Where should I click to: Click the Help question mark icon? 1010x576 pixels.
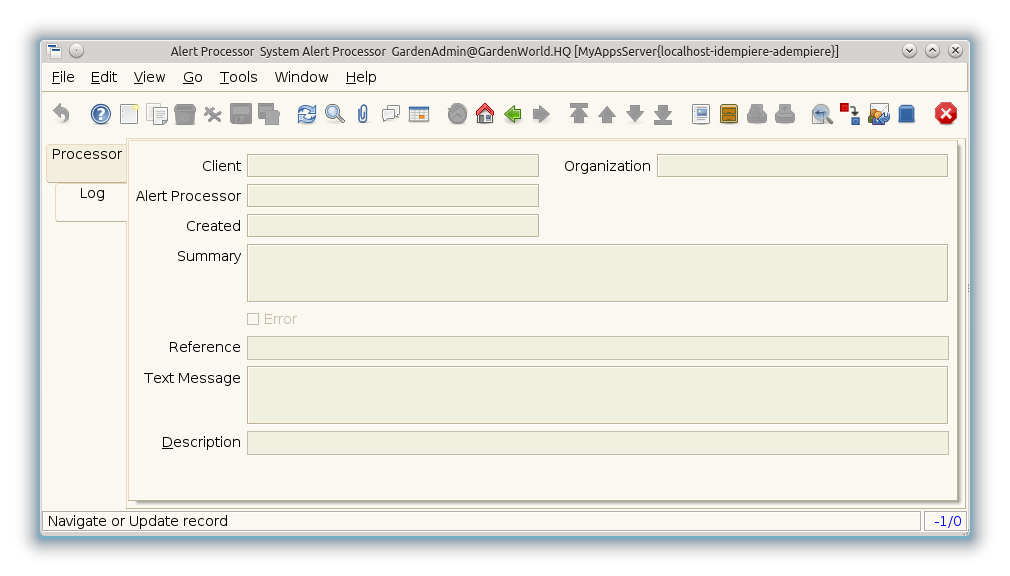101,114
